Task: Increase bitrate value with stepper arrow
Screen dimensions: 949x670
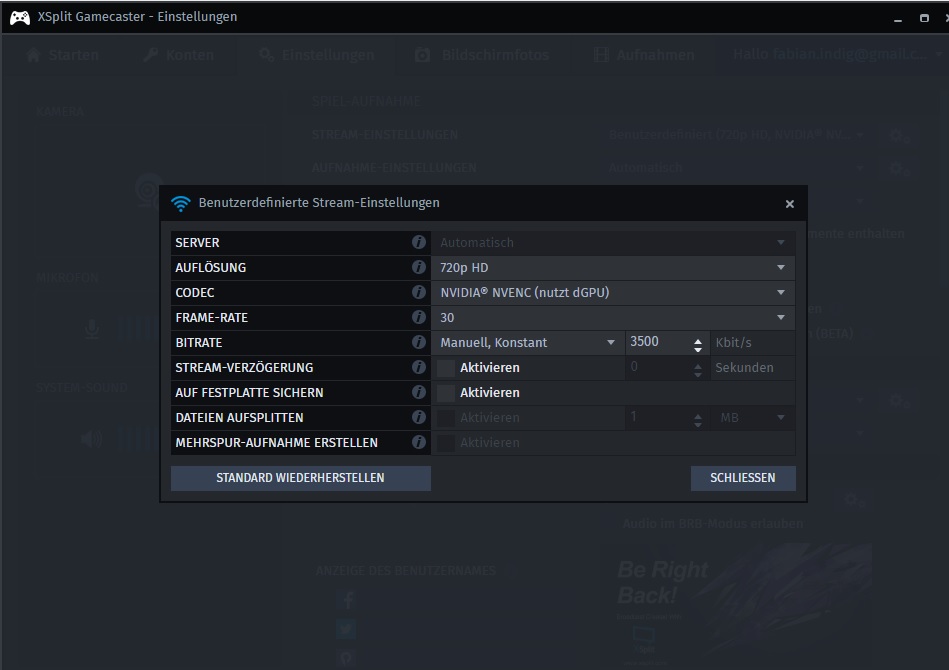Action: click(x=698, y=338)
